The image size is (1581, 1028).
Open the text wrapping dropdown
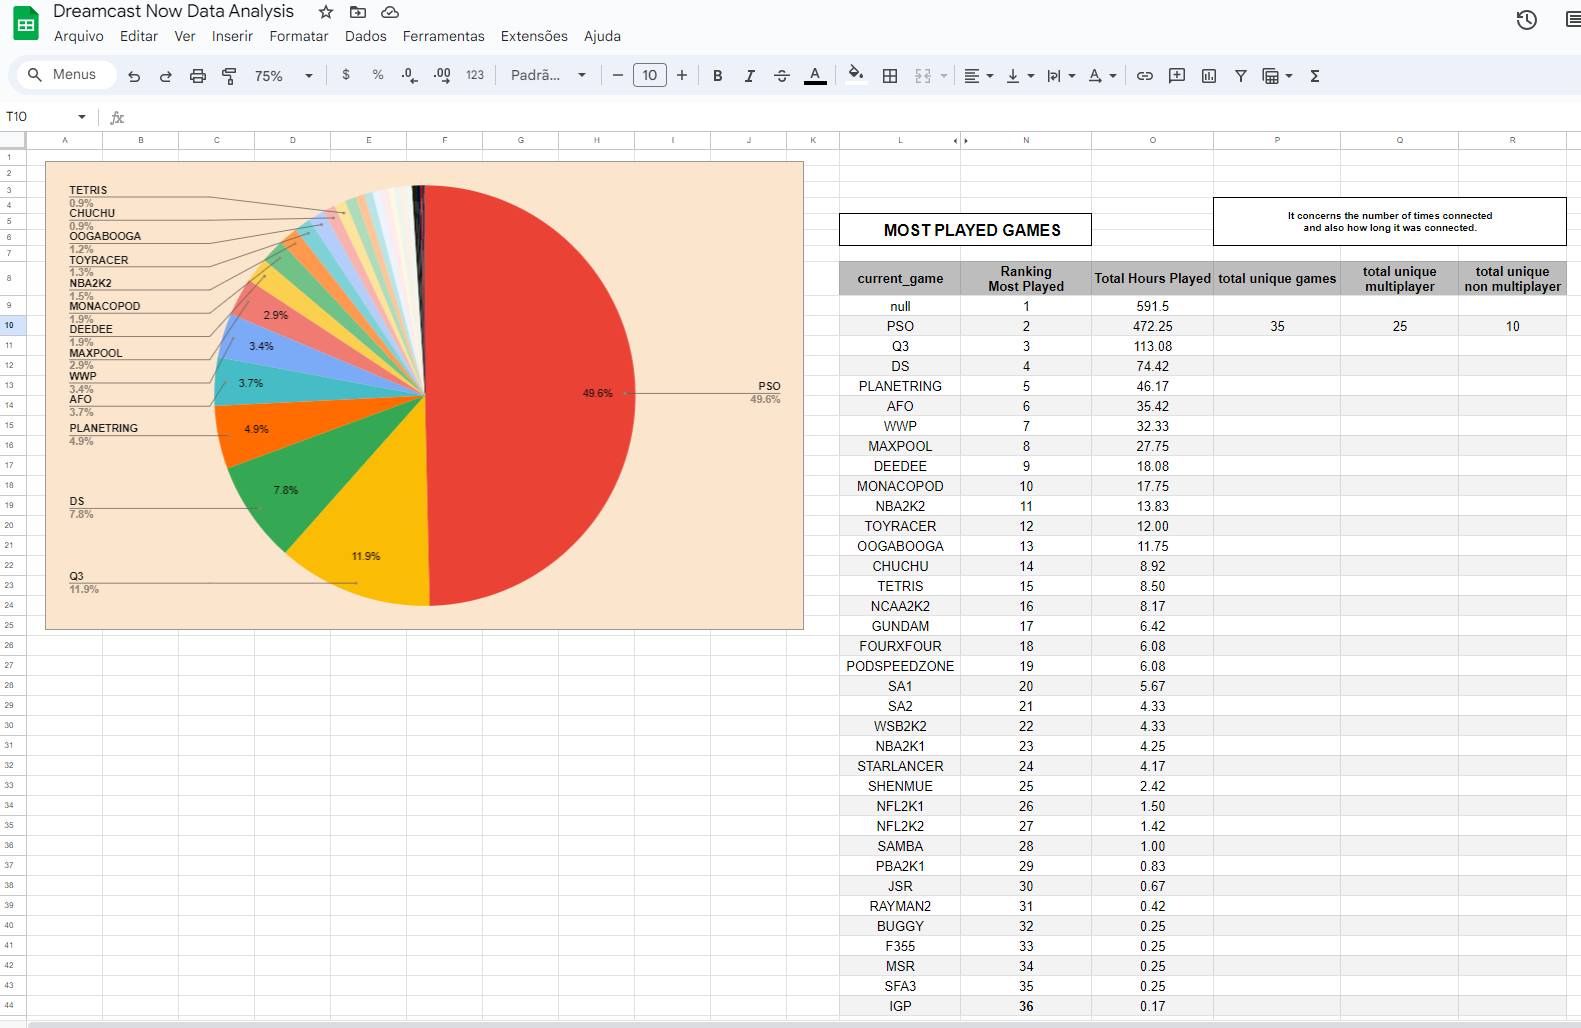coord(1061,76)
